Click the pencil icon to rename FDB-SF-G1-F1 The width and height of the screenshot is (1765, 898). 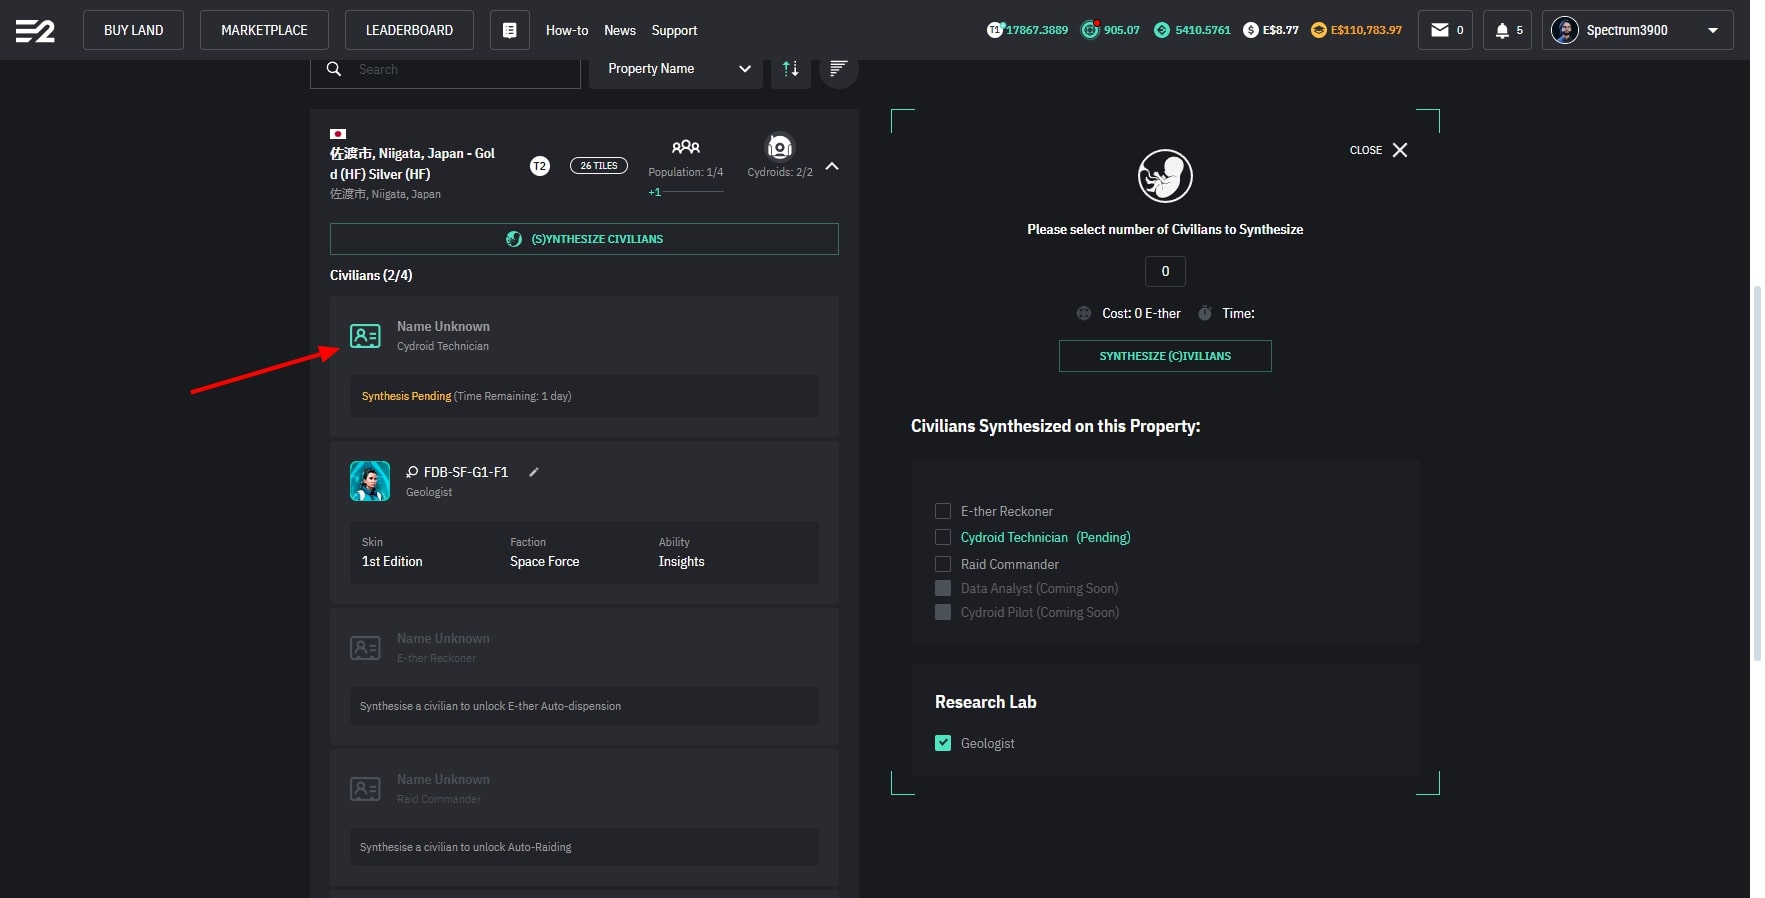tap(534, 472)
